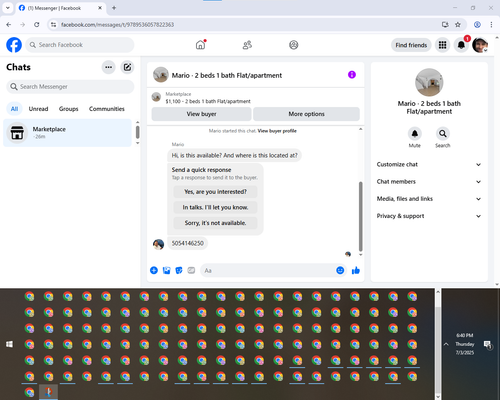The height and width of the screenshot is (400, 500).
Task: Start a new message with compose icon
Action: 127,67
